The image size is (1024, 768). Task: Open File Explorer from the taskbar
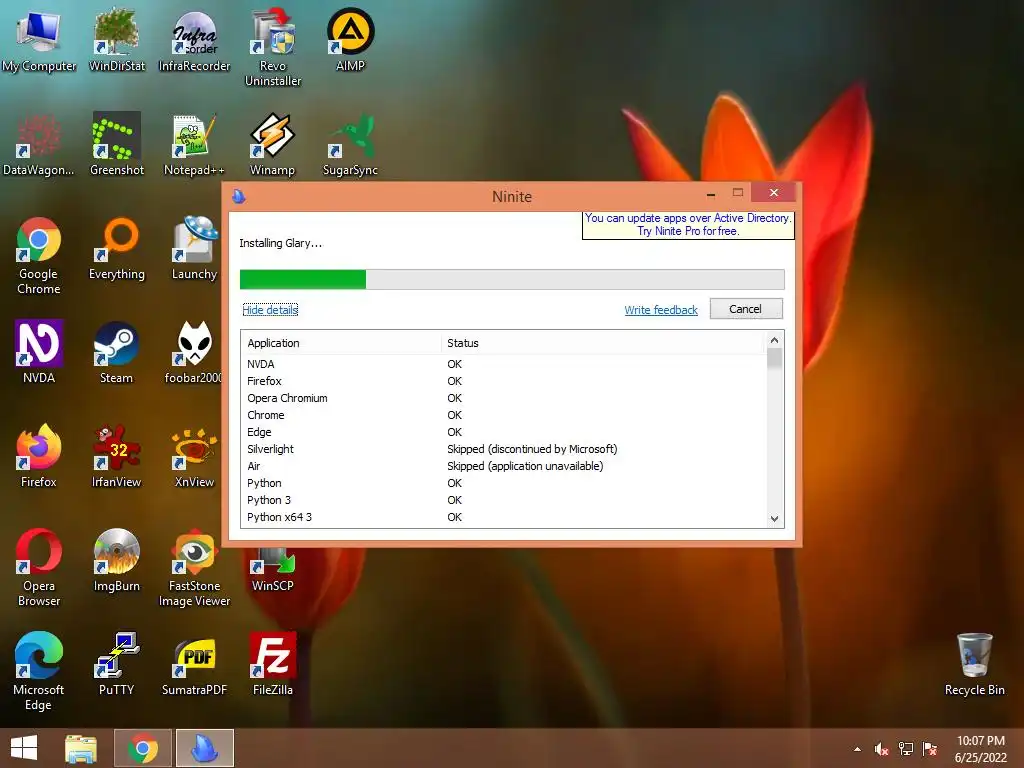(x=80, y=748)
